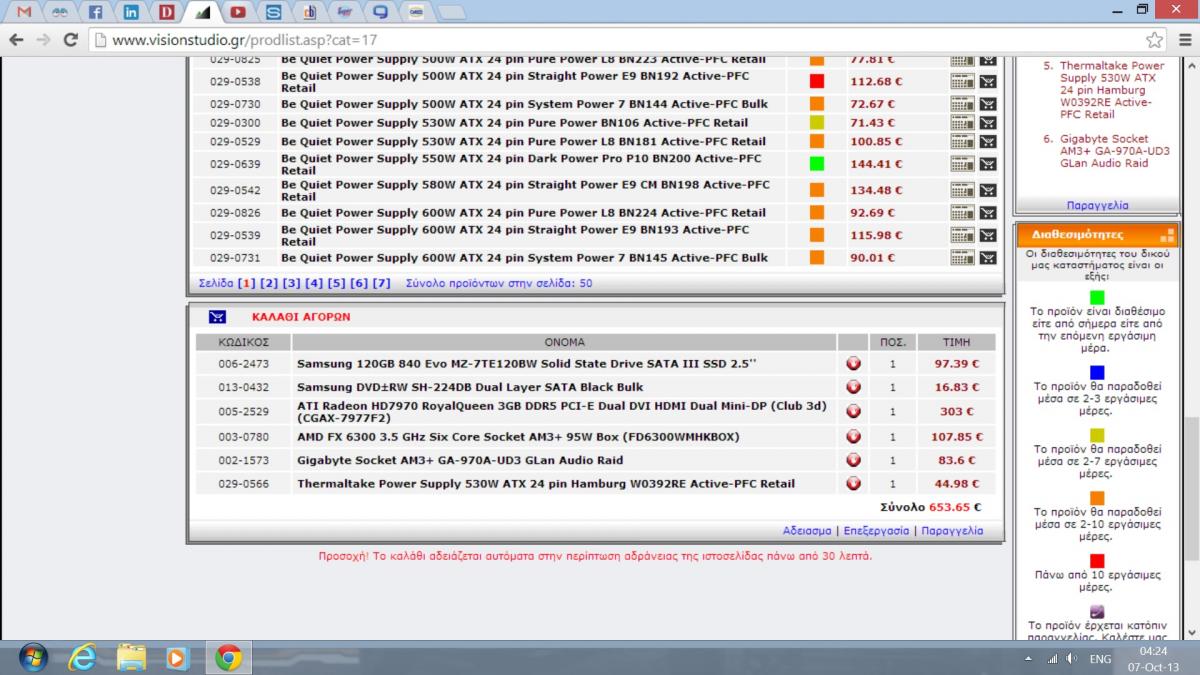Switch to the Skype tab

click(273, 13)
